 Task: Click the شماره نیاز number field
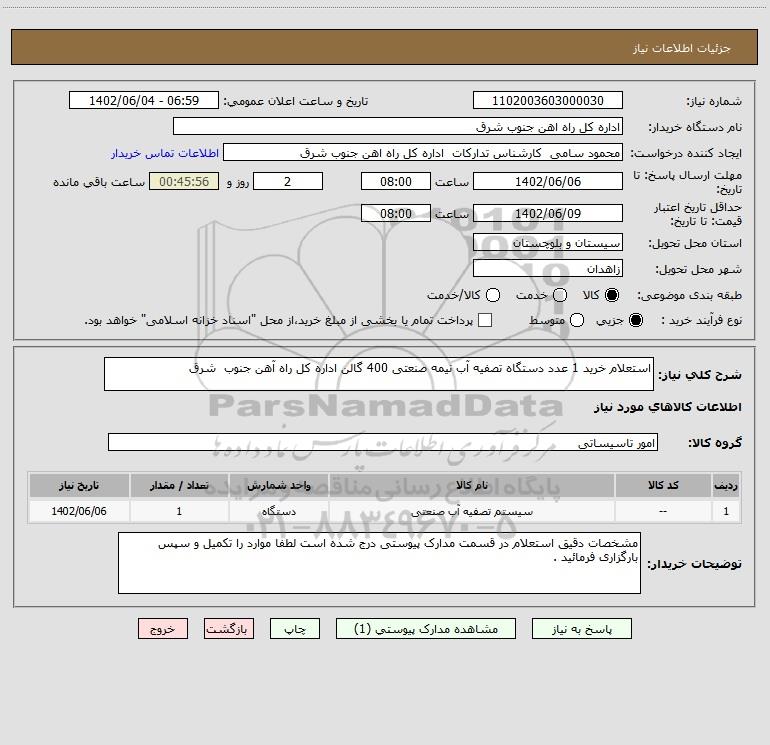click(548, 100)
